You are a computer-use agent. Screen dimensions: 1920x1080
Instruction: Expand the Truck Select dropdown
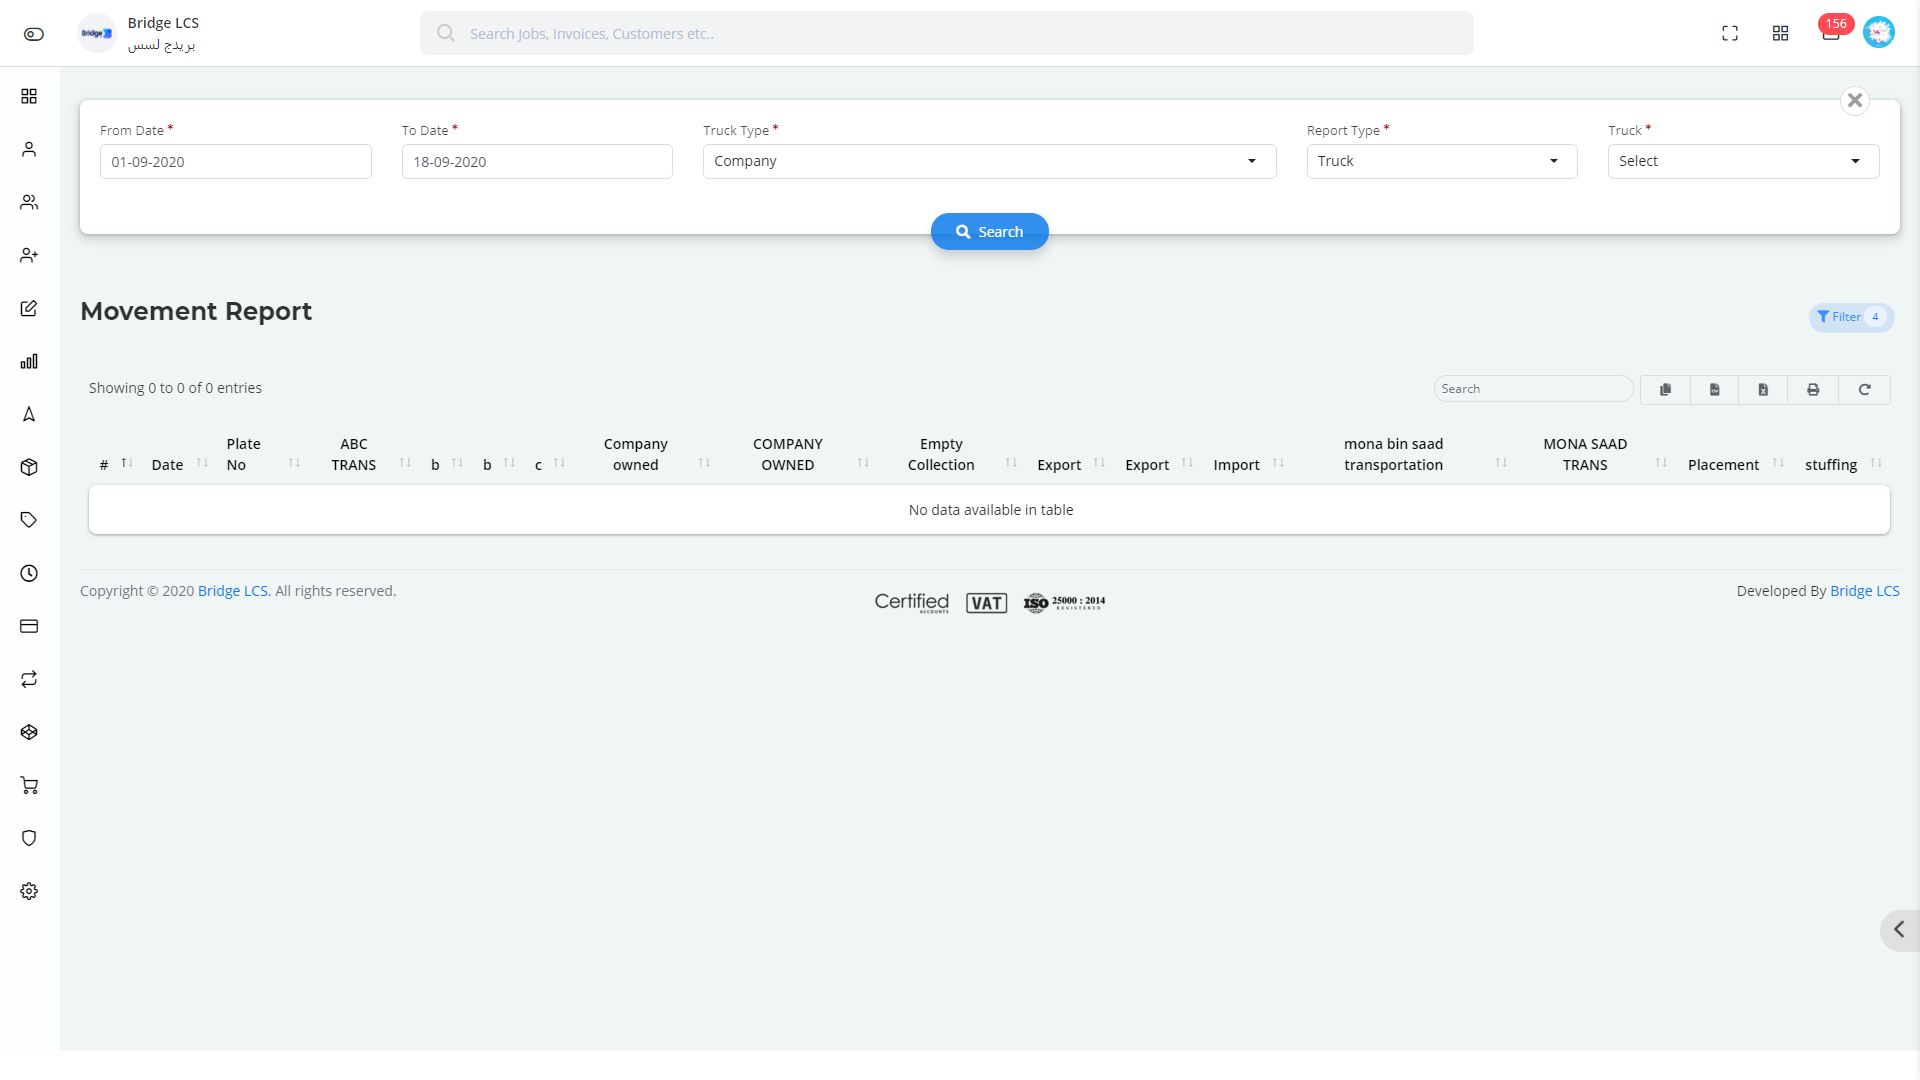[1742, 160]
